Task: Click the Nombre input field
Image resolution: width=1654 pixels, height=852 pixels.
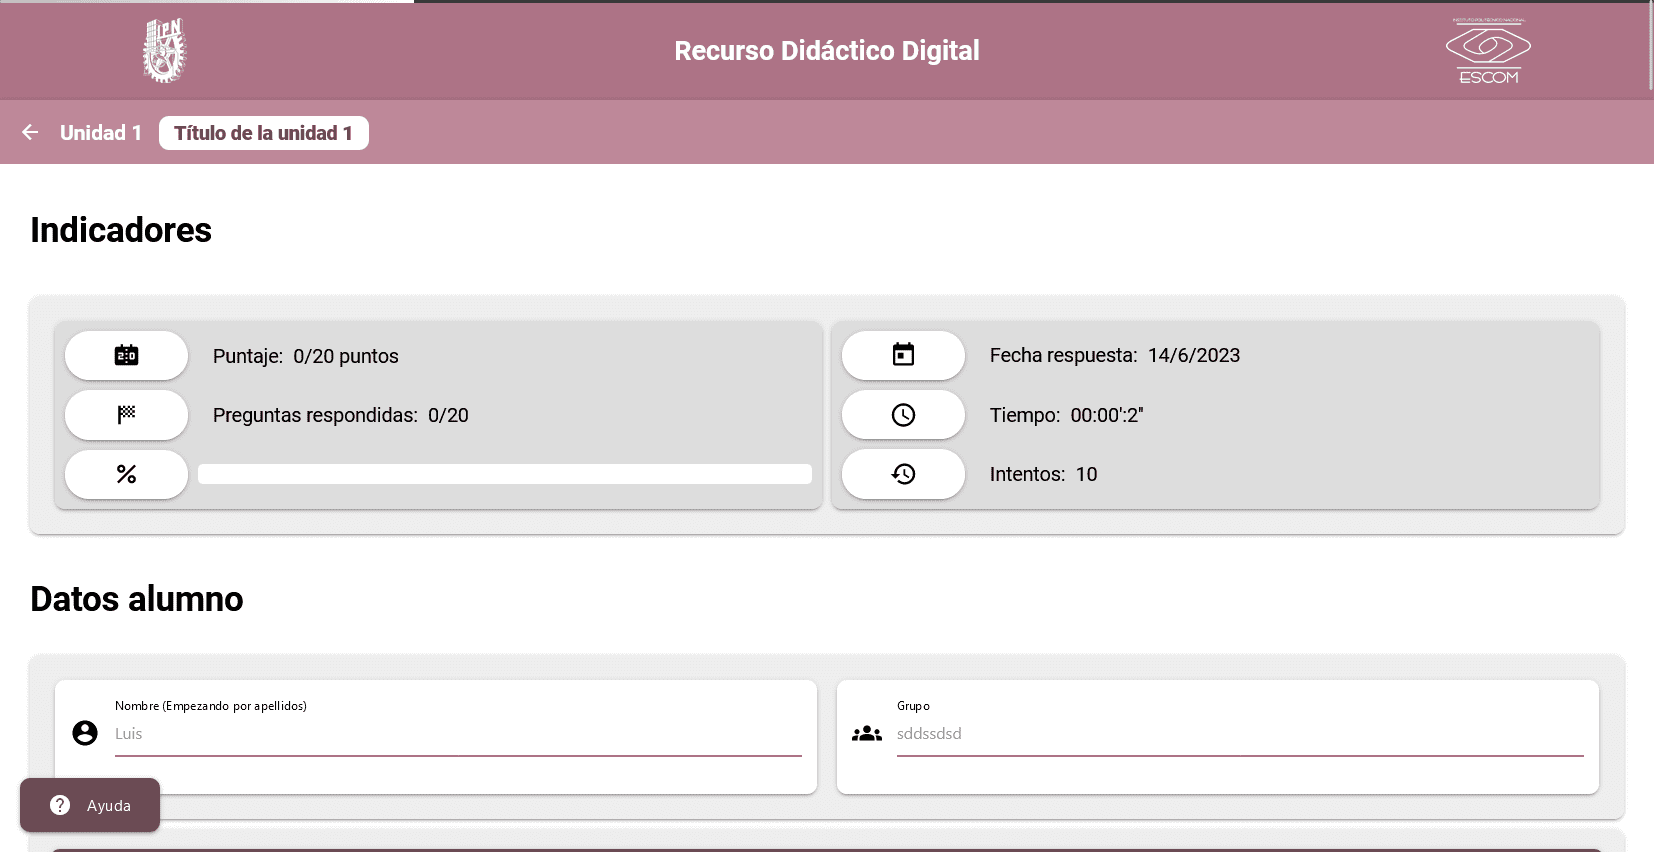Action: pyautogui.click(x=457, y=734)
